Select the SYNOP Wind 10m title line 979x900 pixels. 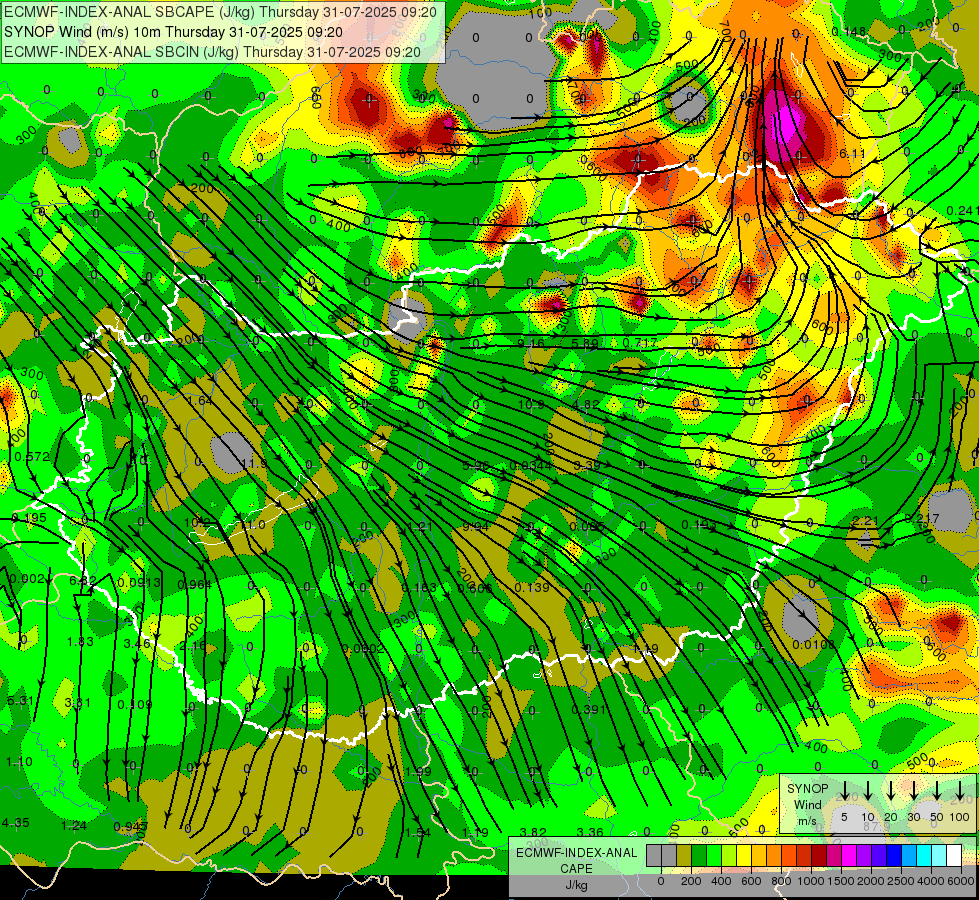[x=173, y=32]
